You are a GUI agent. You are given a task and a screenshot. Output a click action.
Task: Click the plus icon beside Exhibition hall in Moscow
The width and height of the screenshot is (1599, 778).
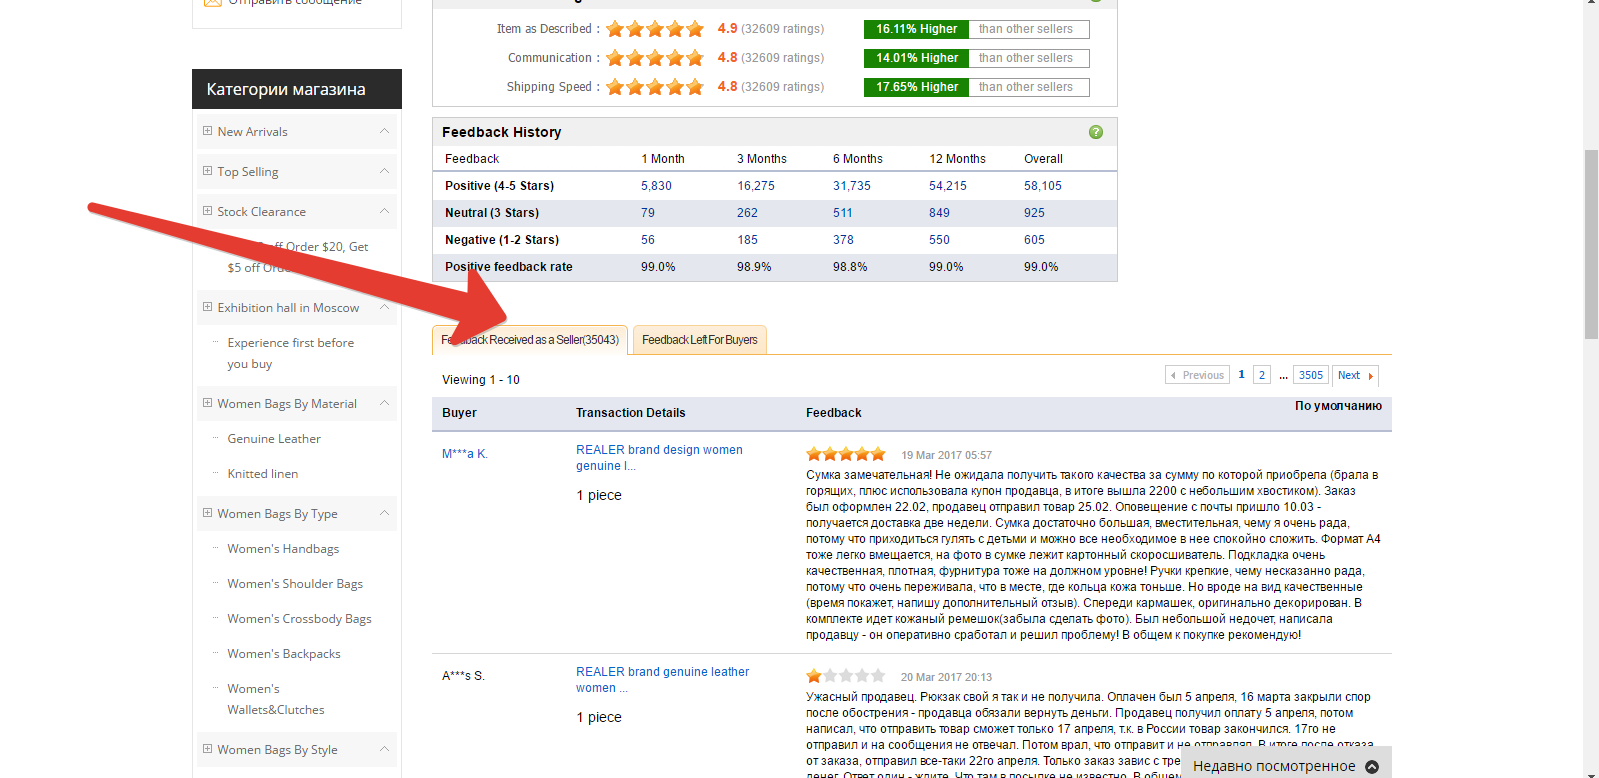pyautogui.click(x=207, y=307)
